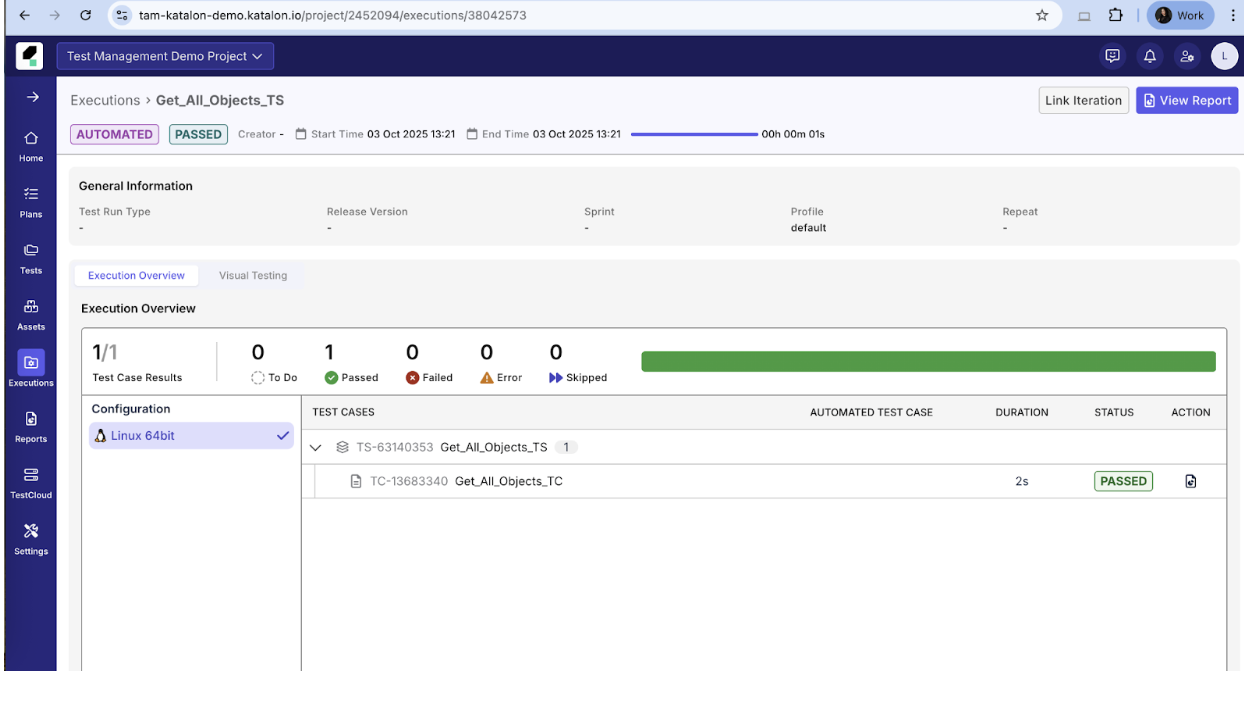Open the profile avatar menu

tap(1224, 56)
